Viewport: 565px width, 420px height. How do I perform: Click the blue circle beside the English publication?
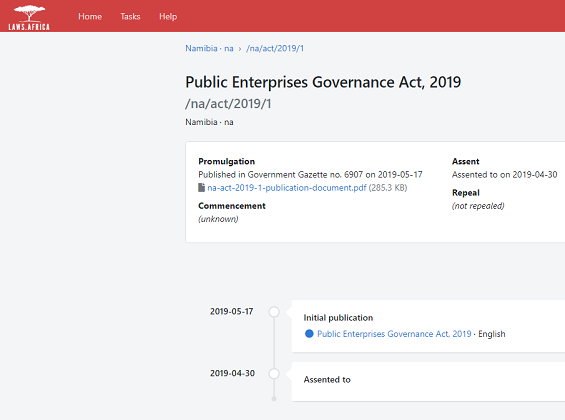[x=309, y=334]
